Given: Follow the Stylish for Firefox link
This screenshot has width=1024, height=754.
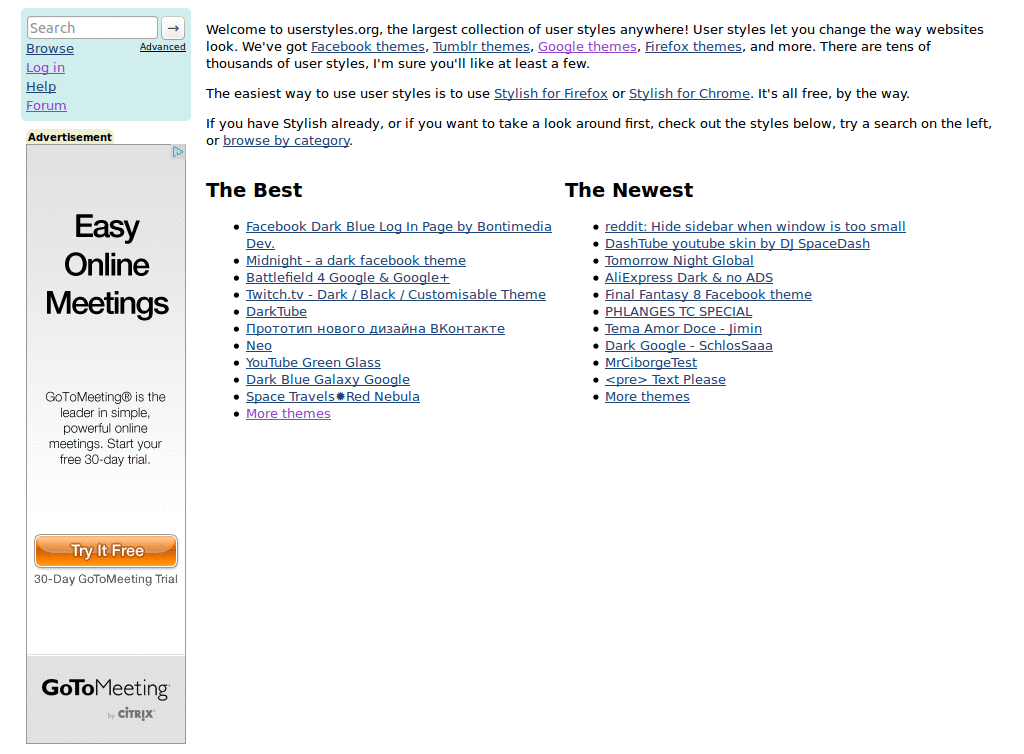Looking at the screenshot, I should [x=551, y=93].
